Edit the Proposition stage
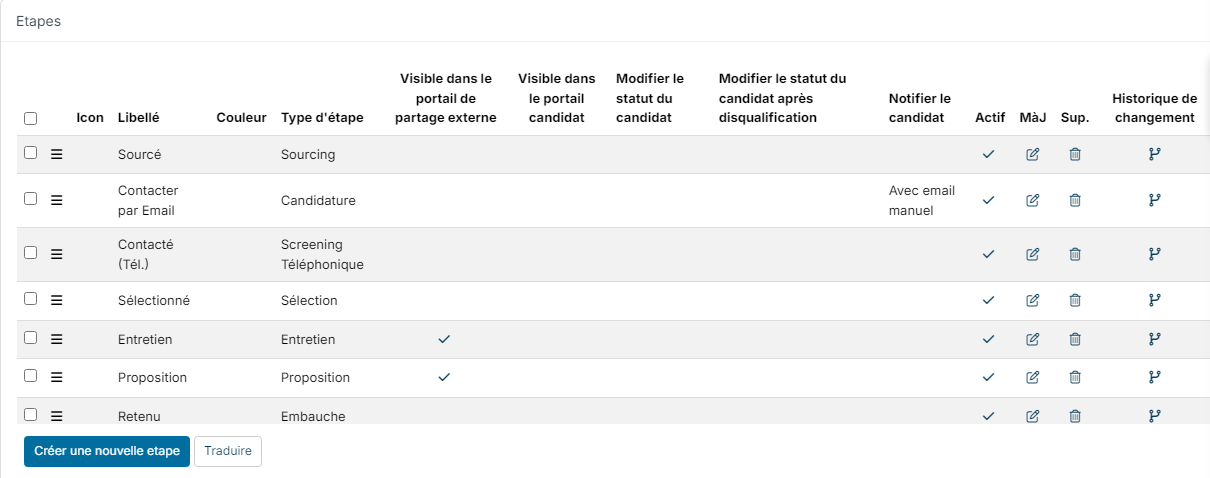1210x478 pixels. pyautogui.click(x=1033, y=377)
